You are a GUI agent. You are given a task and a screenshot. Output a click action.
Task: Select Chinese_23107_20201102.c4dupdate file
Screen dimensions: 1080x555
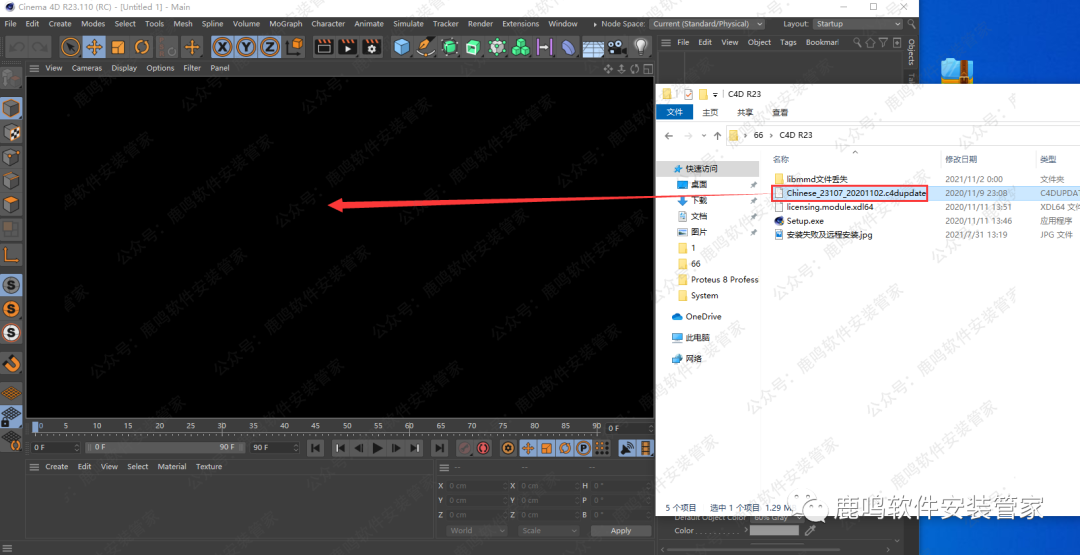click(855, 192)
